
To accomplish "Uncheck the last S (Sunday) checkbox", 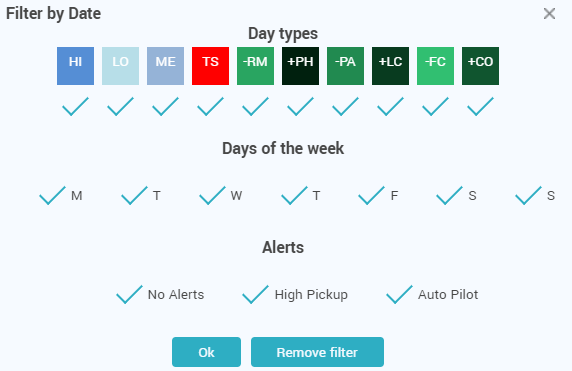I will point(528,196).
